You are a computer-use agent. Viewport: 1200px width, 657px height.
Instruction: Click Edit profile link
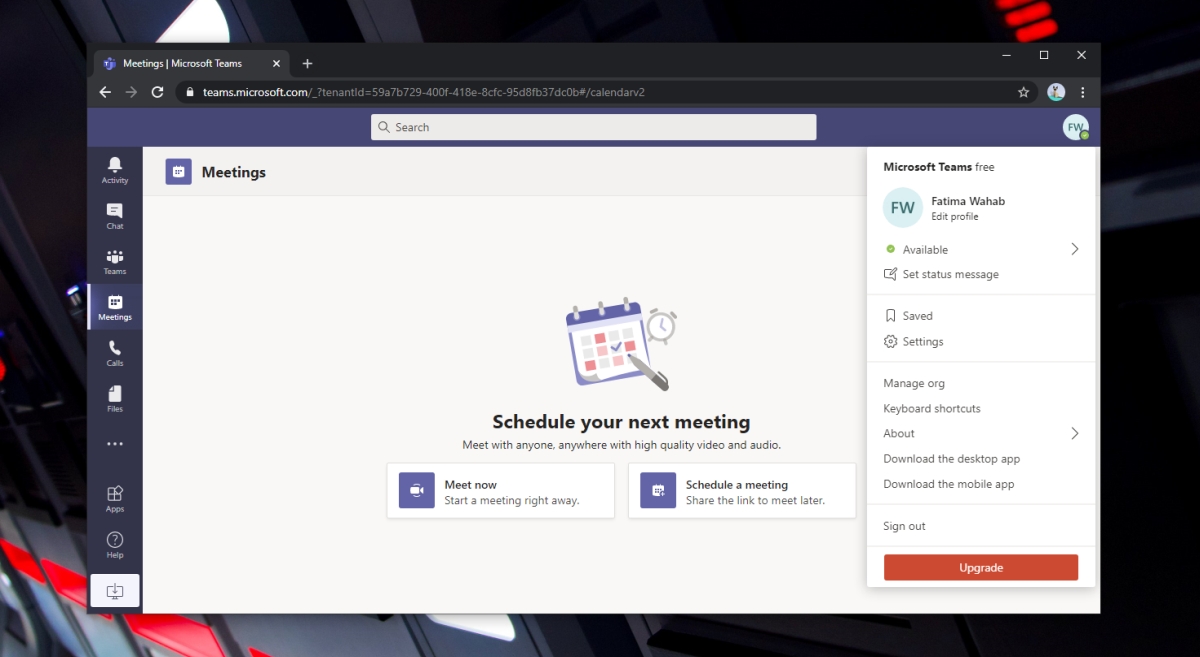pos(955,217)
